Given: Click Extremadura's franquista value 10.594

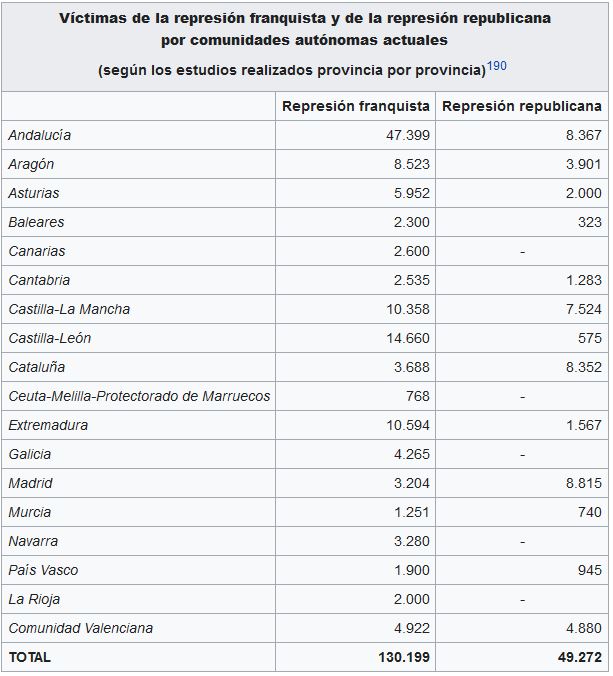Looking at the screenshot, I should pyautogui.click(x=408, y=426).
